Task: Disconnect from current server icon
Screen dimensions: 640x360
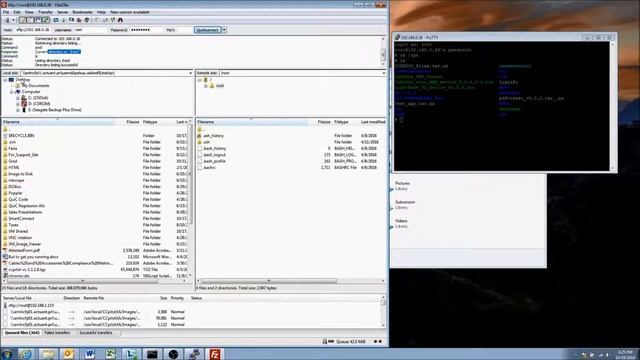Action: 79,20
